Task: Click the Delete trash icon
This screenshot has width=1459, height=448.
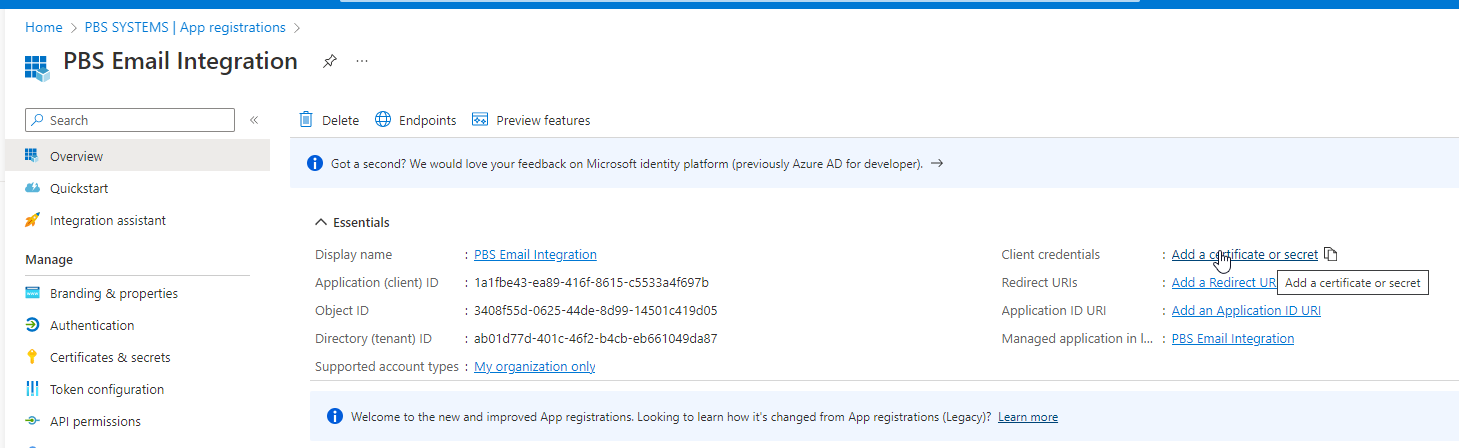Action: [x=307, y=120]
